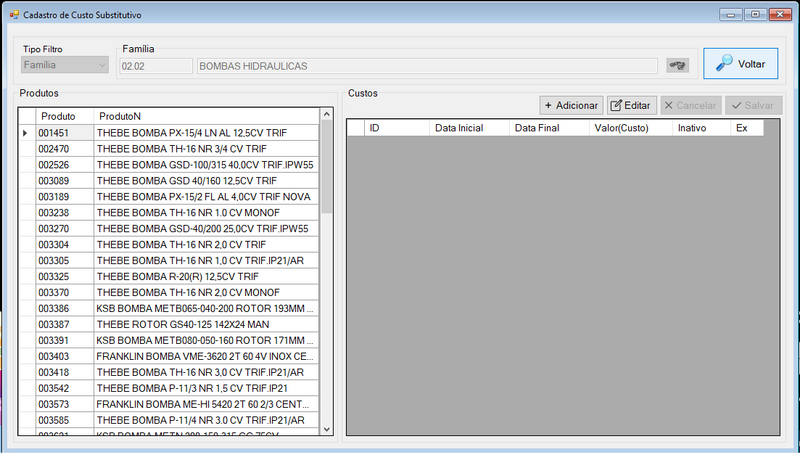The image size is (800, 460).
Task: Click the Inativo column header
Action: pos(702,128)
